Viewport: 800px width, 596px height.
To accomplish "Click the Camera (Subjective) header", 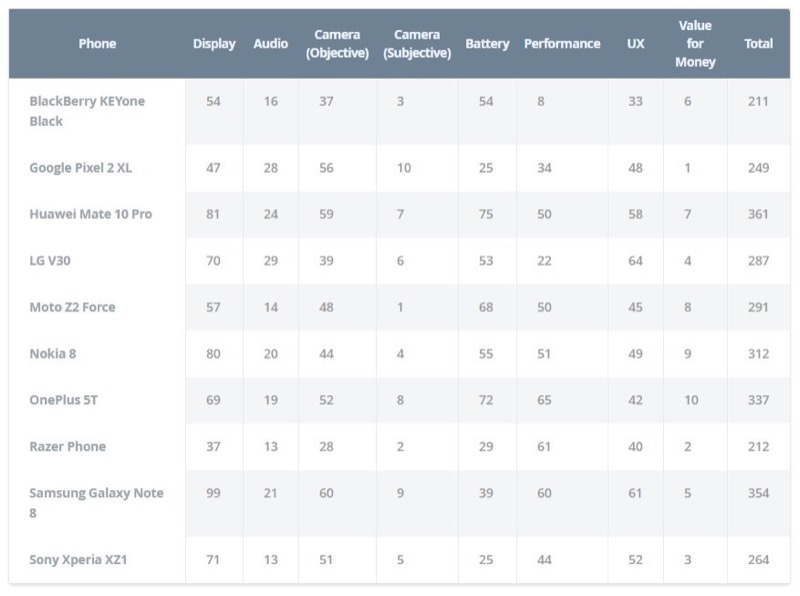I will [417, 44].
